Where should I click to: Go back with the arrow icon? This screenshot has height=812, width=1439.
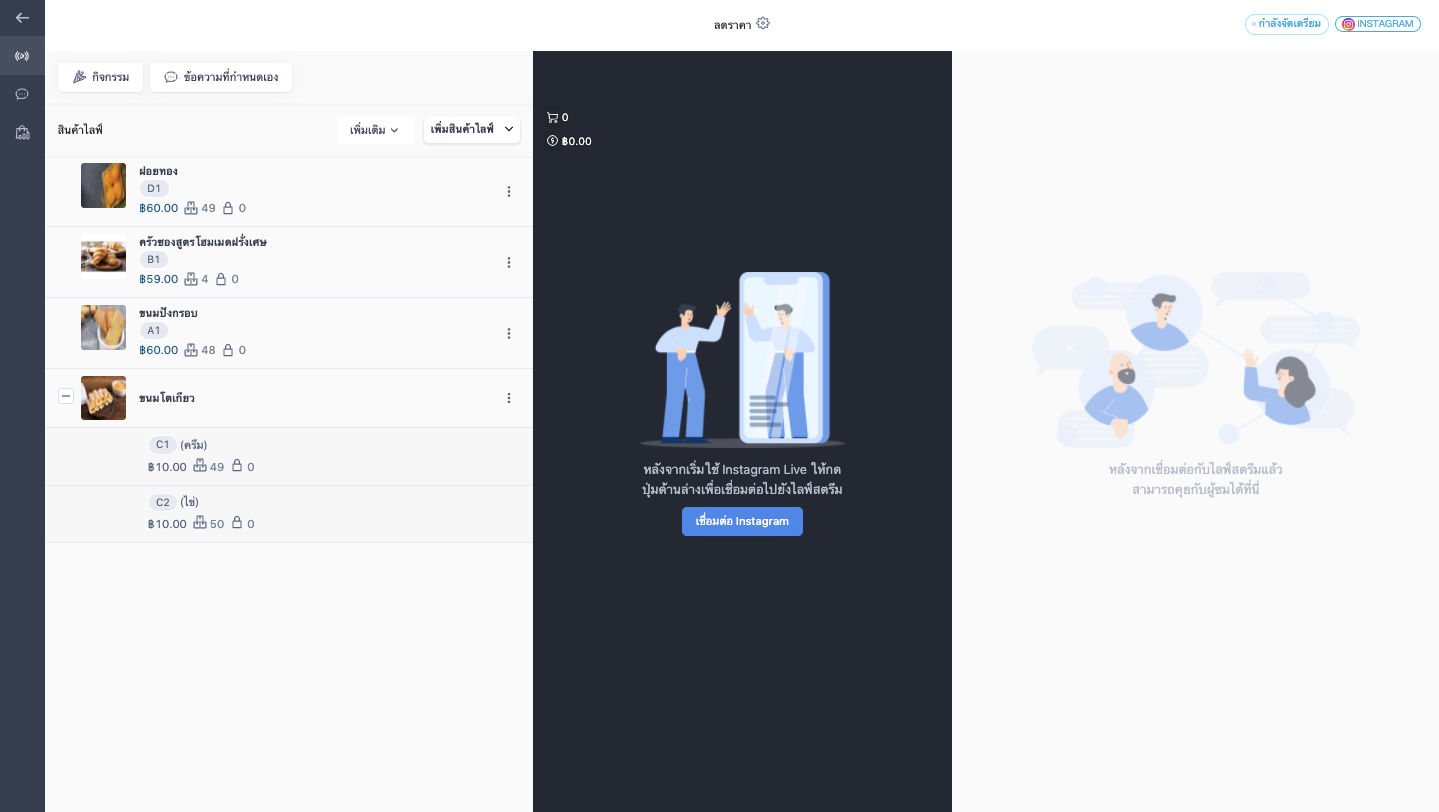pos(22,17)
